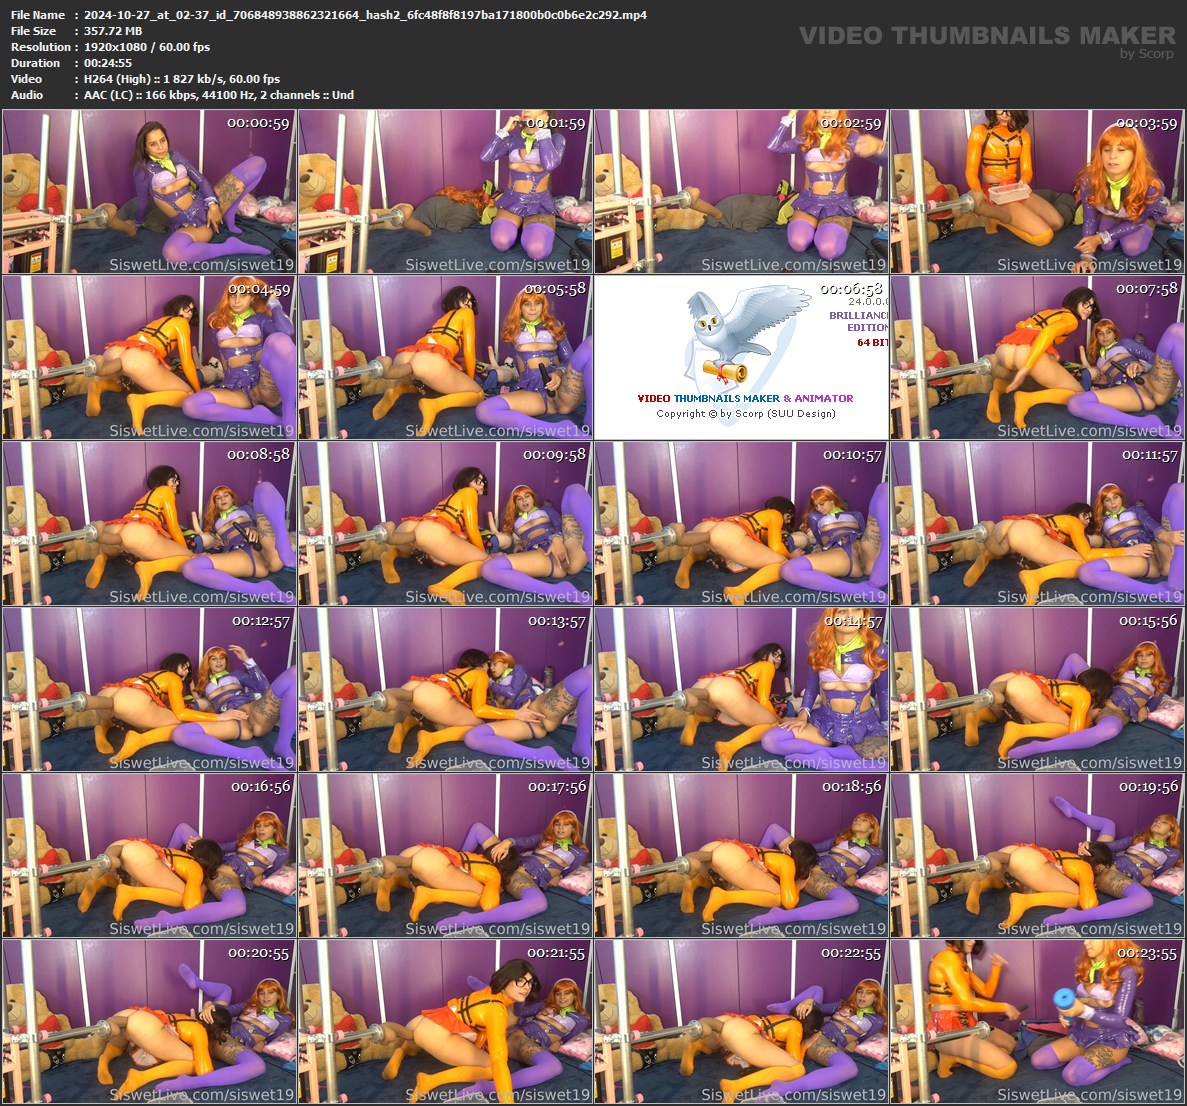Click the H264 (High) video codec line
The width and height of the screenshot is (1187, 1106).
182,79
